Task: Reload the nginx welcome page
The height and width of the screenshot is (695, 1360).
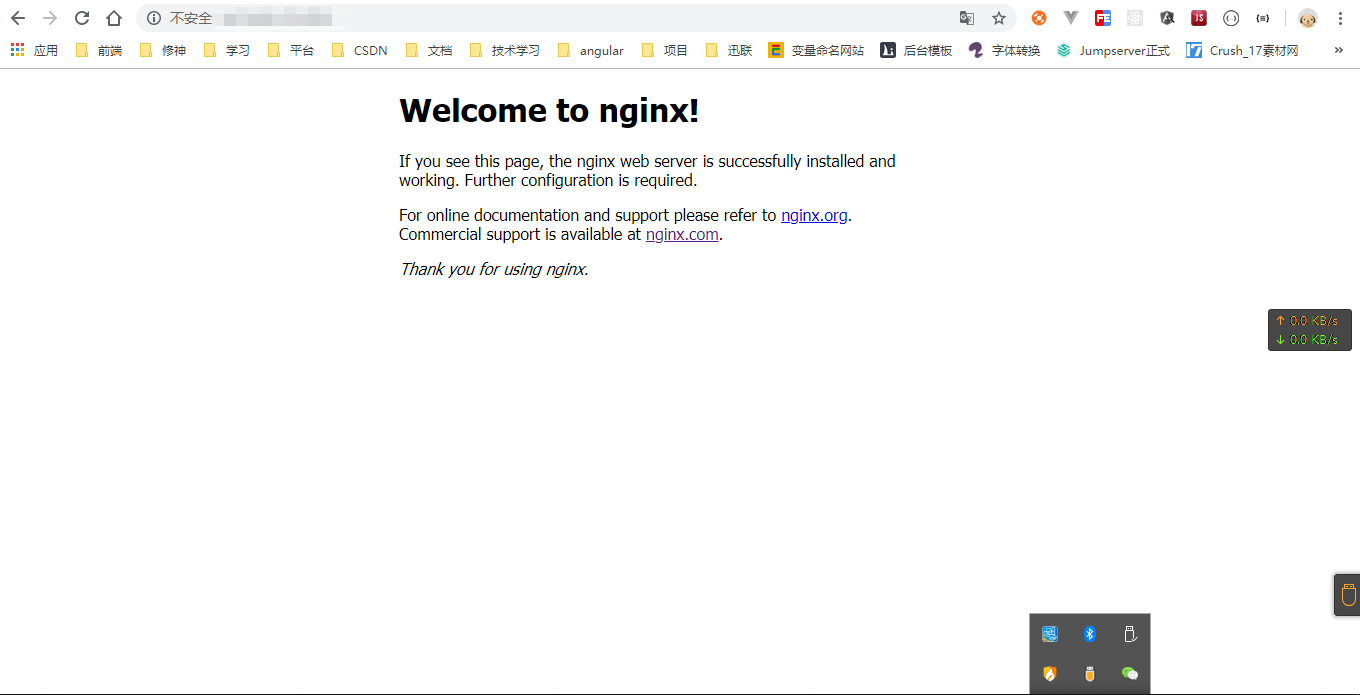Action: point(82,18)
